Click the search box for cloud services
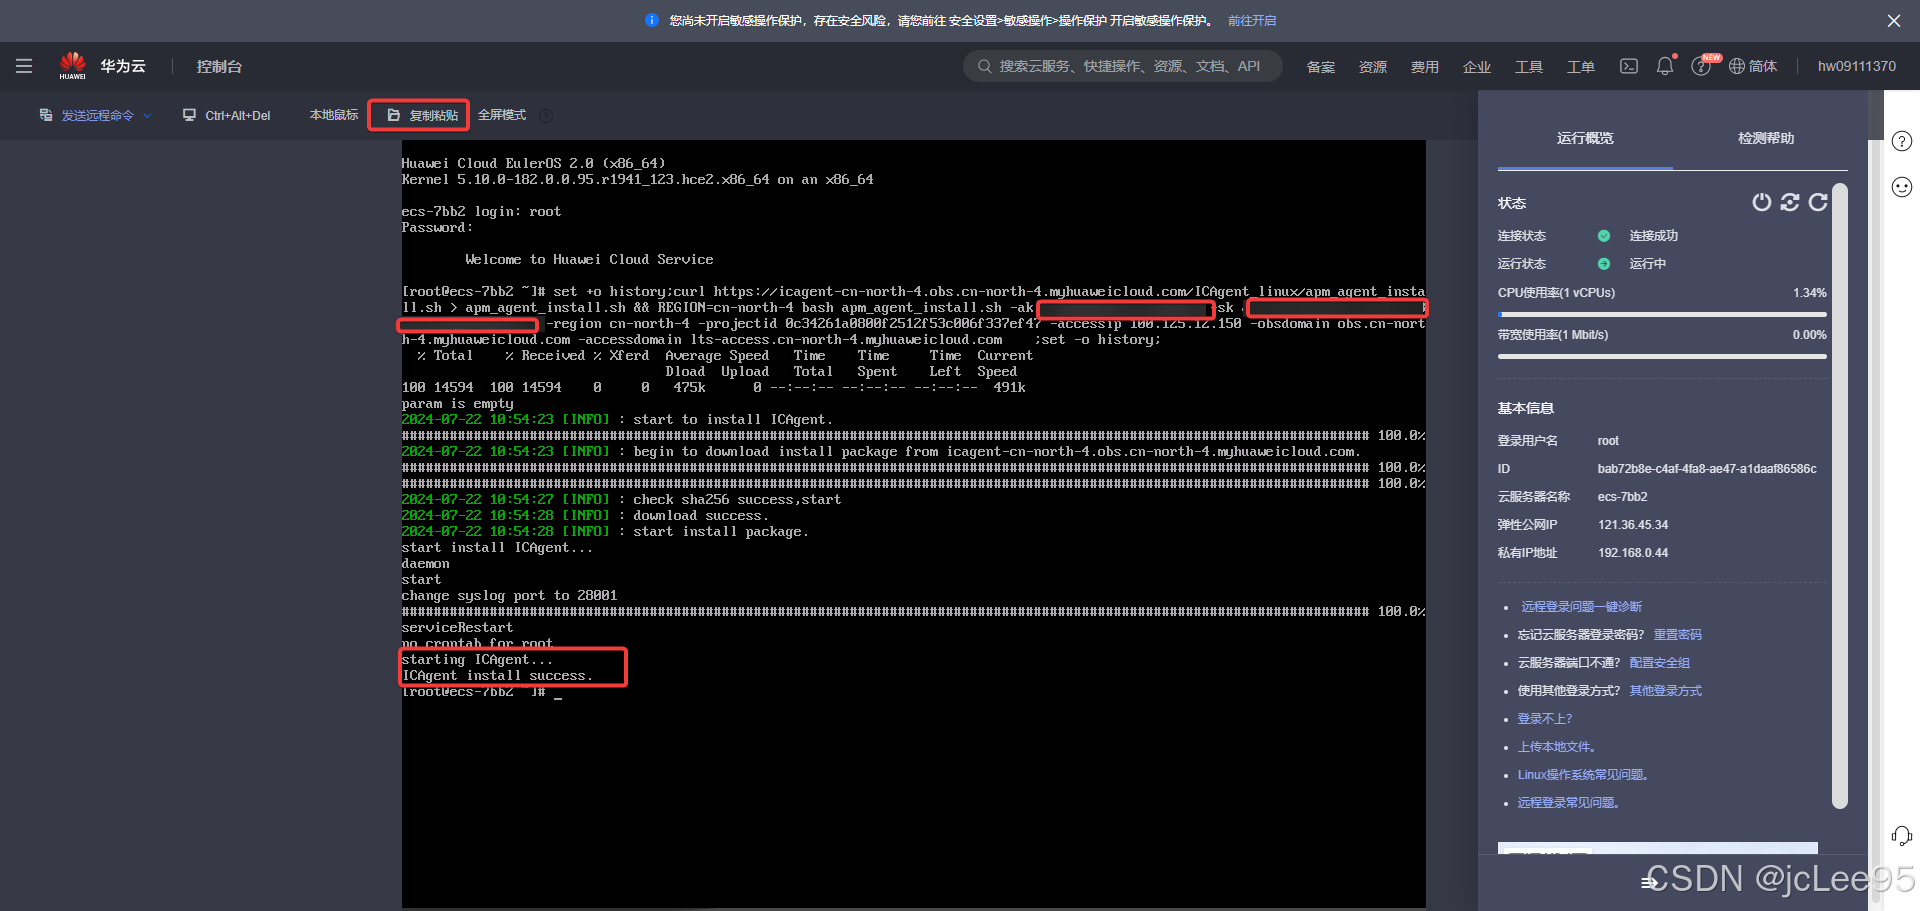Screen dimensions: 1920x911 click(1122, 66)
